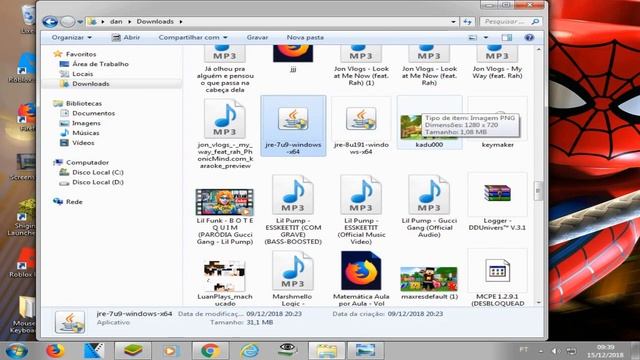Select the jre-8u191-windows-x64 installer icon

coord(361,119)
